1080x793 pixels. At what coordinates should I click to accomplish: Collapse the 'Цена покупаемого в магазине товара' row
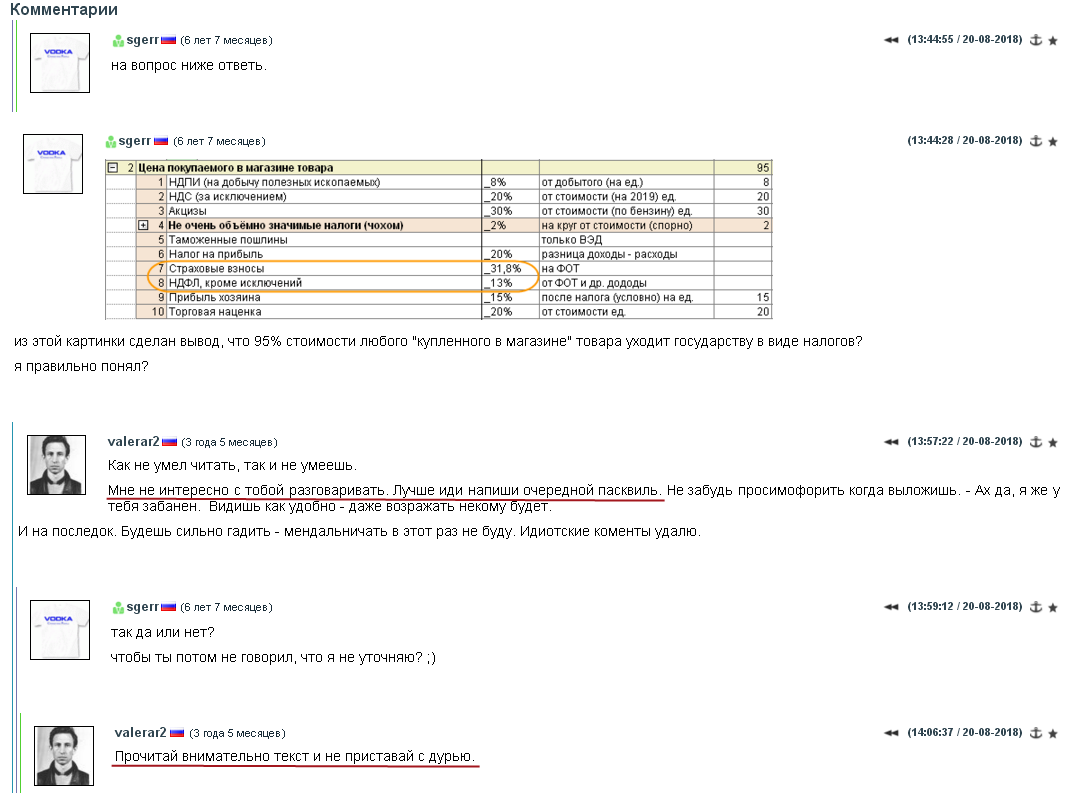coord(113,168)
